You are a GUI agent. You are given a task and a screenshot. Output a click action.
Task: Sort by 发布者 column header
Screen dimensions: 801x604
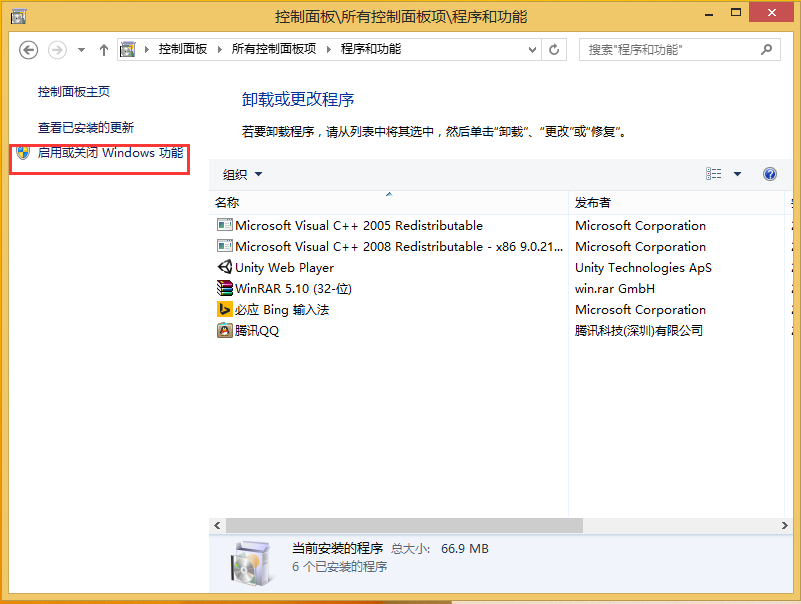(676, 202)
